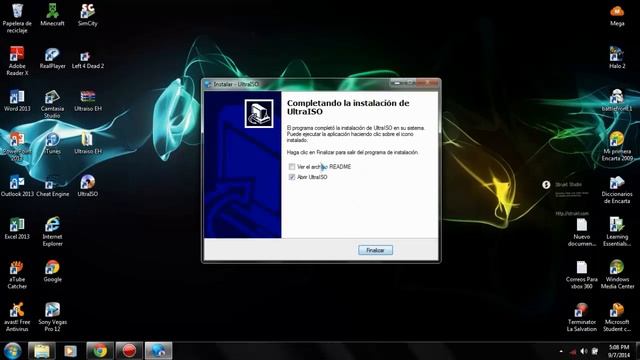Click the installer taskbar button

[x=158, y=351]
